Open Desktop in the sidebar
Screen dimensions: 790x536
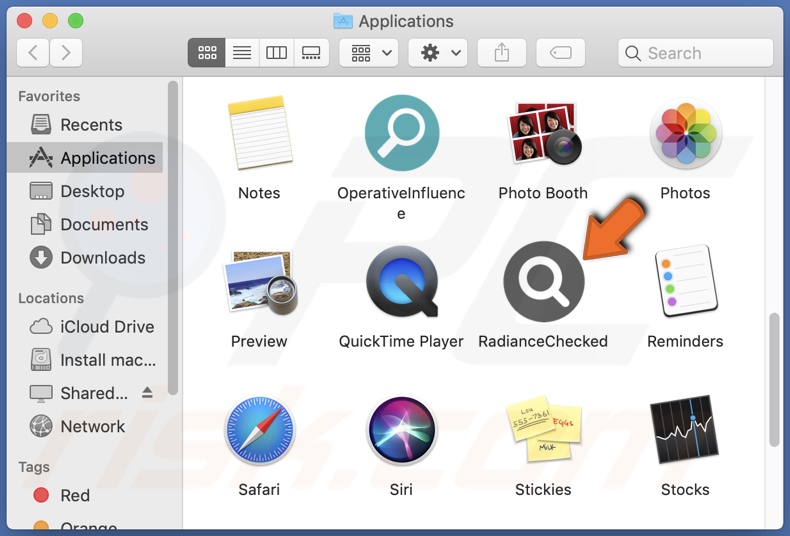[x=85, y=191]
